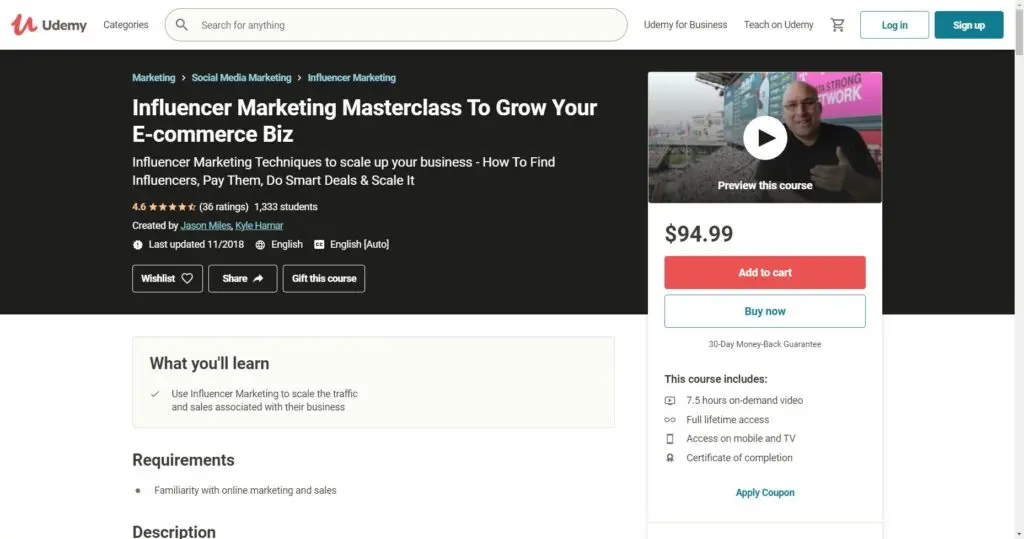The height and width of the screenshot is (539, 1024).
Task: Click the Apply Coupon link
Action: click(x=765, y=493)
